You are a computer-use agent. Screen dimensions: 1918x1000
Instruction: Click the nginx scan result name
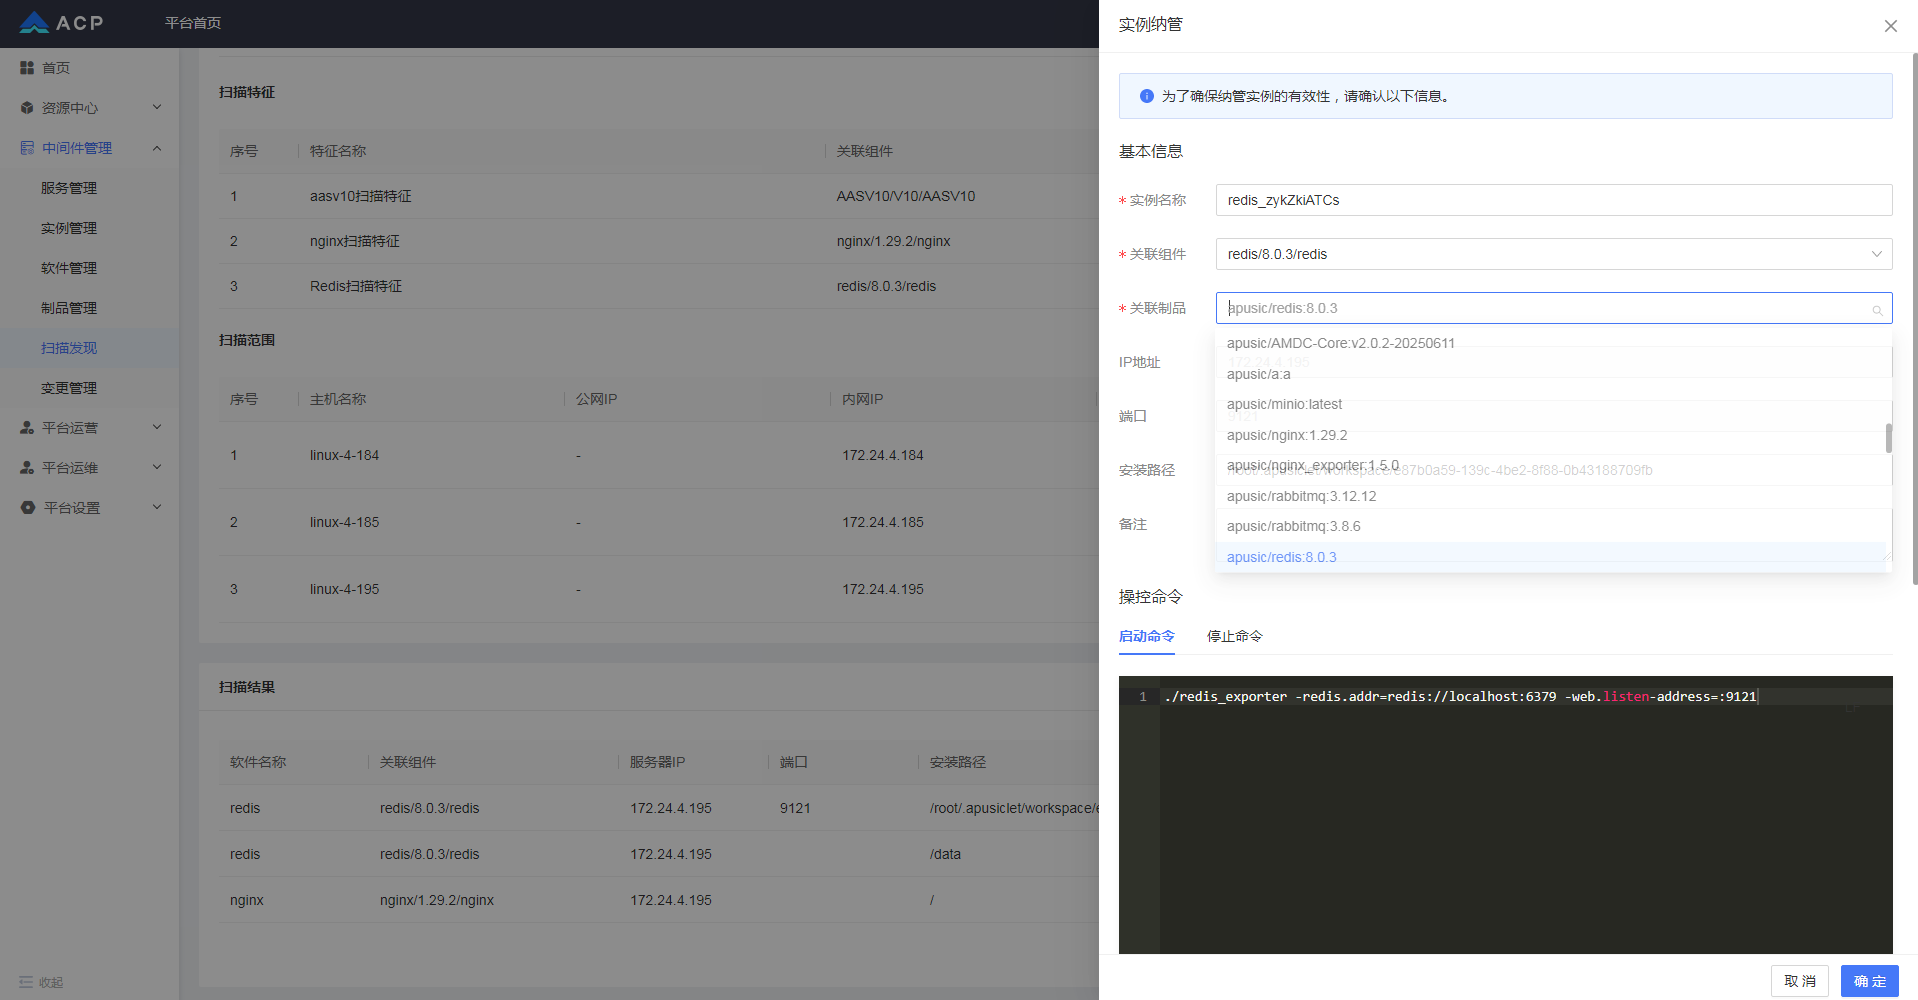247,900
